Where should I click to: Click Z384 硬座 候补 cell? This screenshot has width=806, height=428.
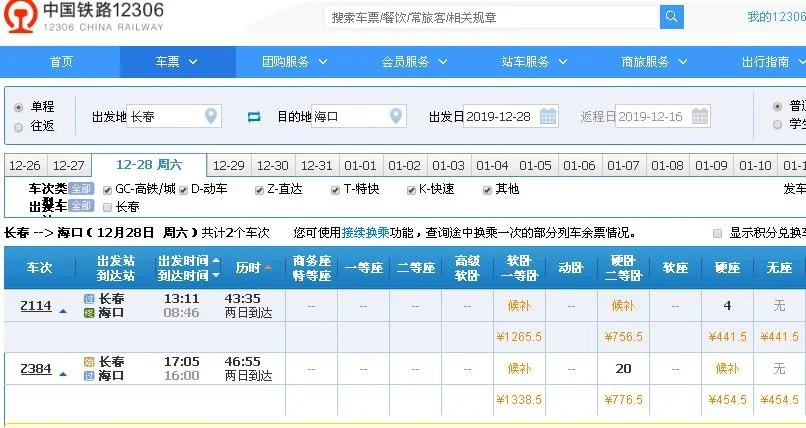pyautogui.click(x=727, y=368)
